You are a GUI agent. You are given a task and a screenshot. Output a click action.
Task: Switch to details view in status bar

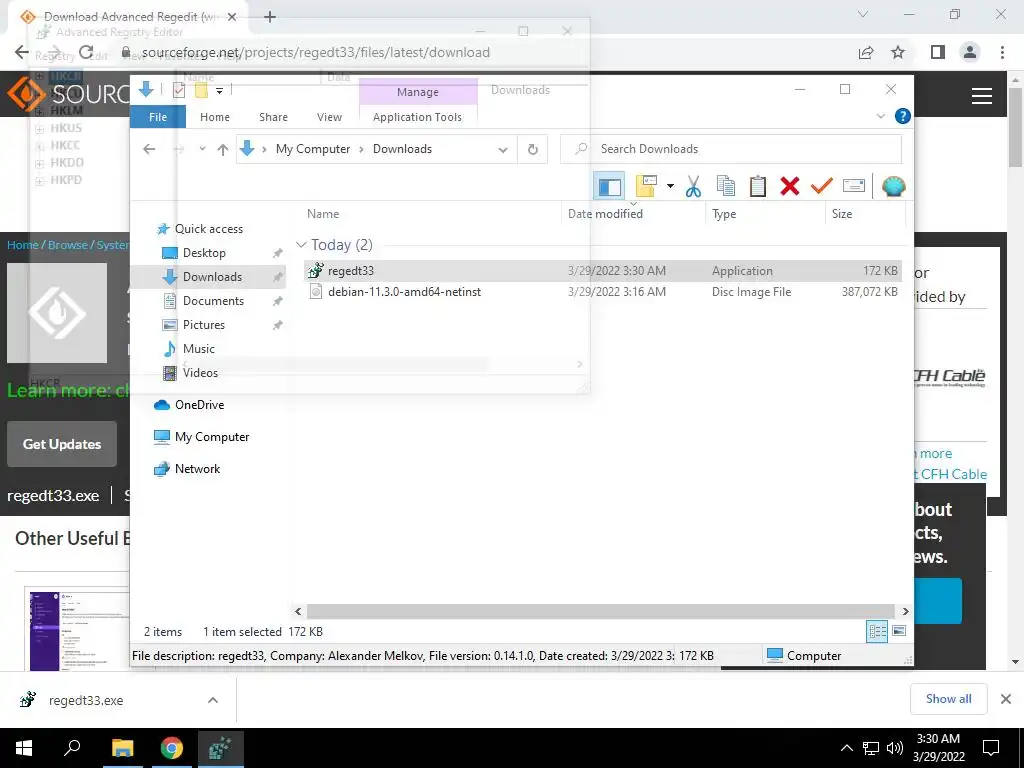[877, 631]
